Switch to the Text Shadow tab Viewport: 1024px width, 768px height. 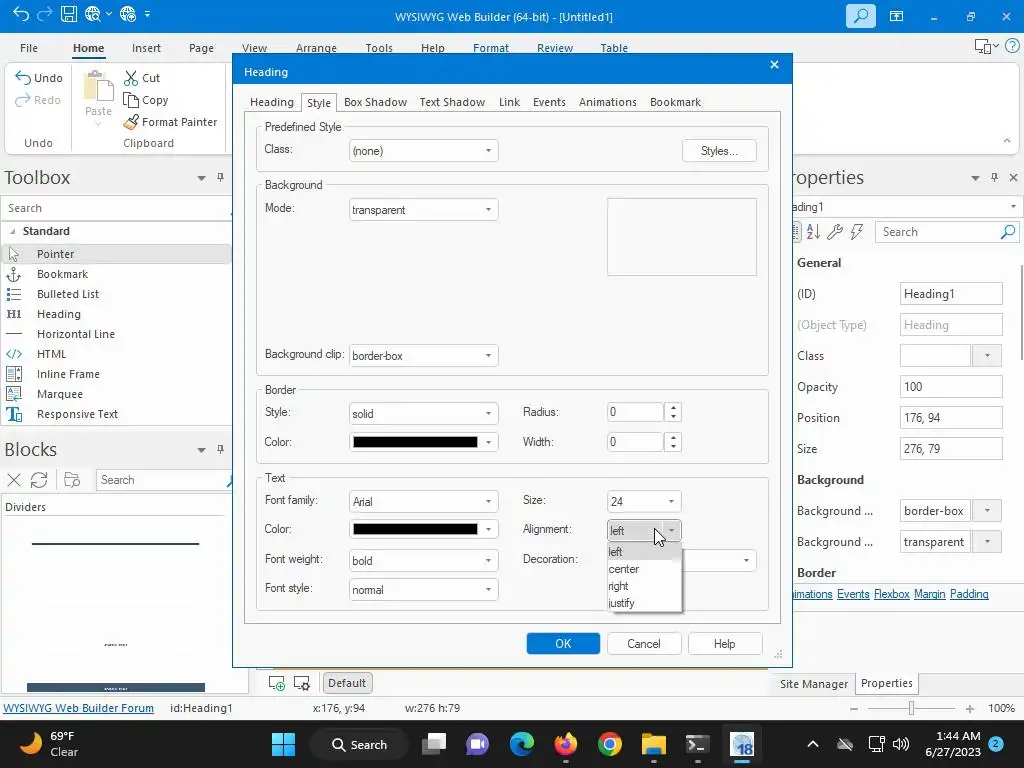click(452, 102)
